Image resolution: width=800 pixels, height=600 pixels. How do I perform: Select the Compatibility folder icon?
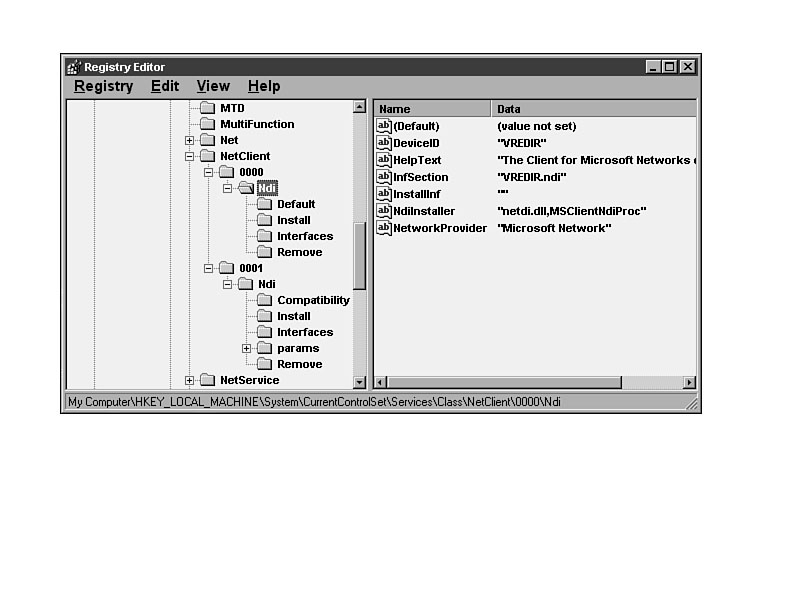click(264, 300)
